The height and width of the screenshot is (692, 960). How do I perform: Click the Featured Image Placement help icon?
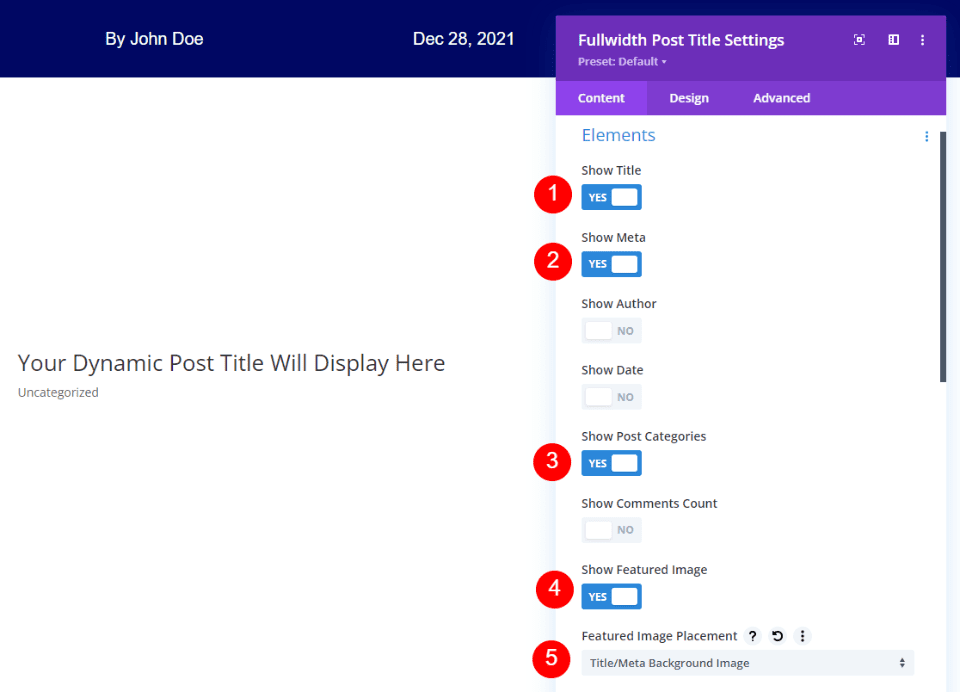pos(752,636)
